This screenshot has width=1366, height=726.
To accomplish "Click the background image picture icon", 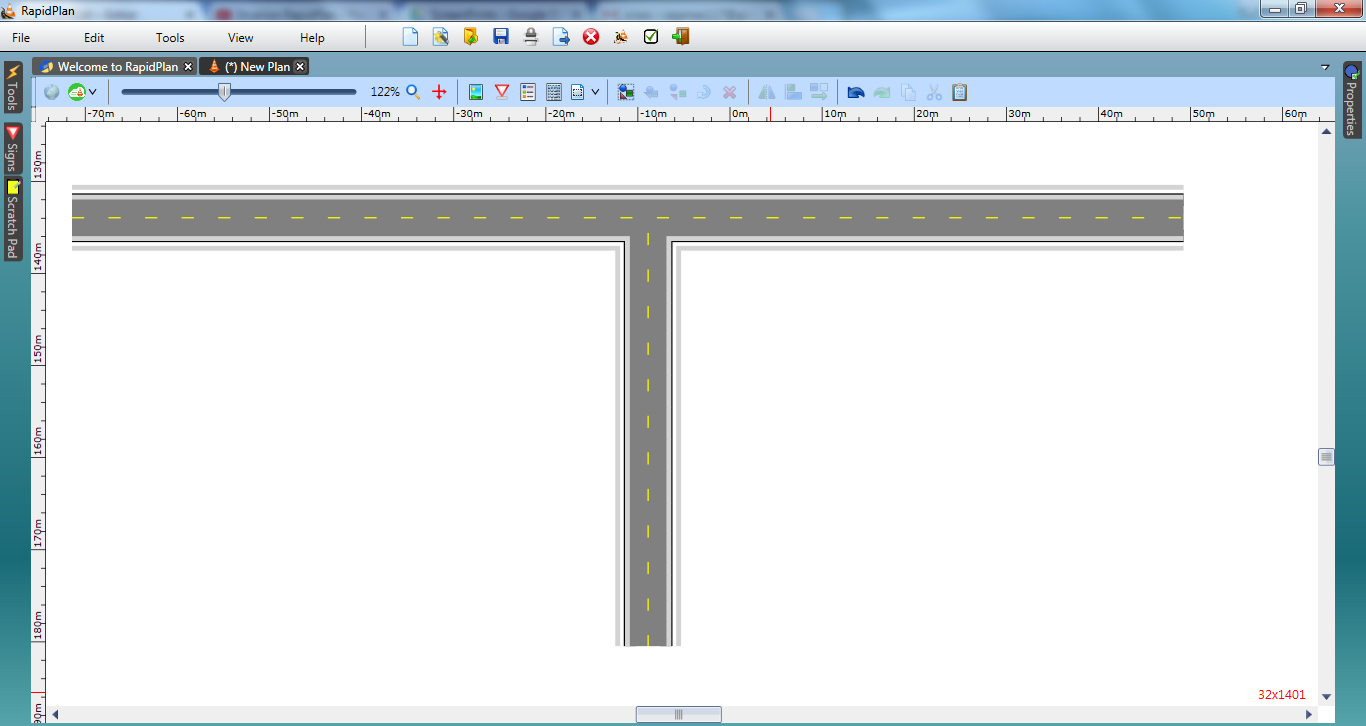I will point(476,92).
